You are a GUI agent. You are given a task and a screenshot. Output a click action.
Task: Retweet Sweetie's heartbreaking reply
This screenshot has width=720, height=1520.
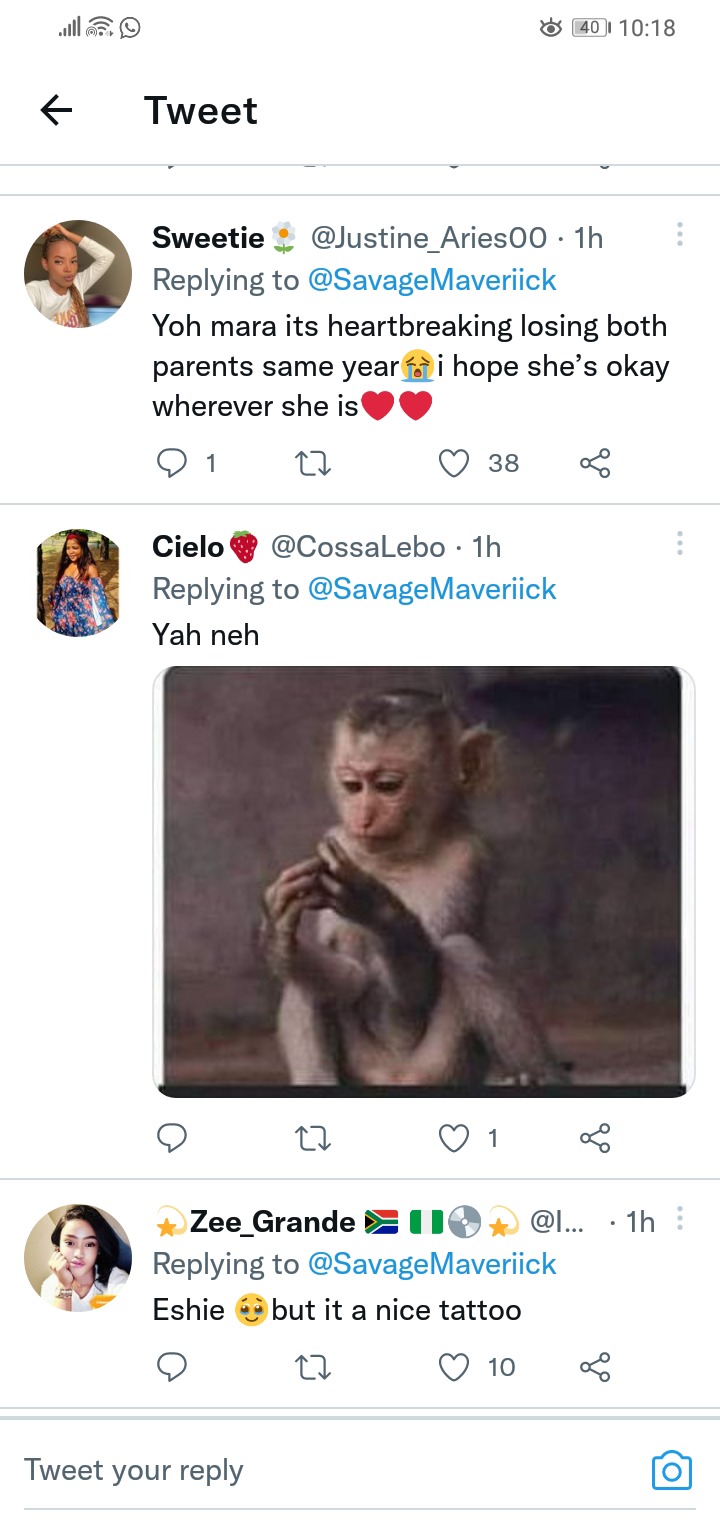(314, 462)
